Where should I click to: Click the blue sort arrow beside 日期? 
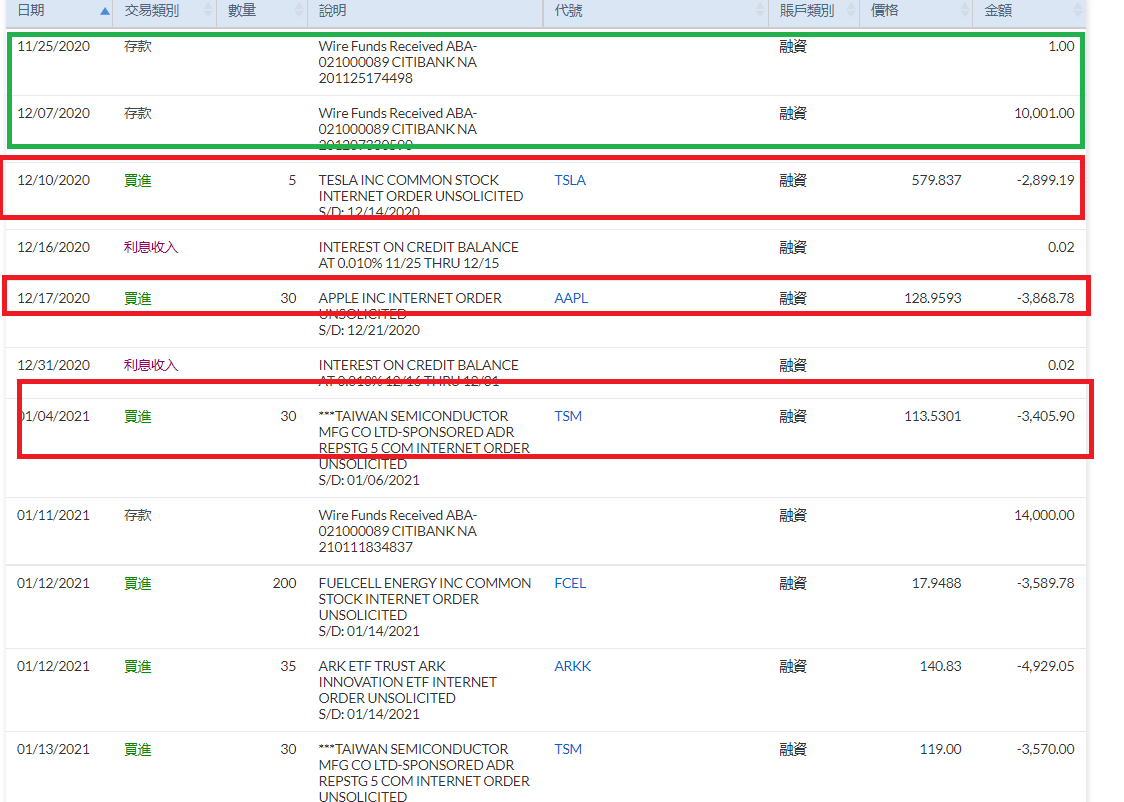105,11
